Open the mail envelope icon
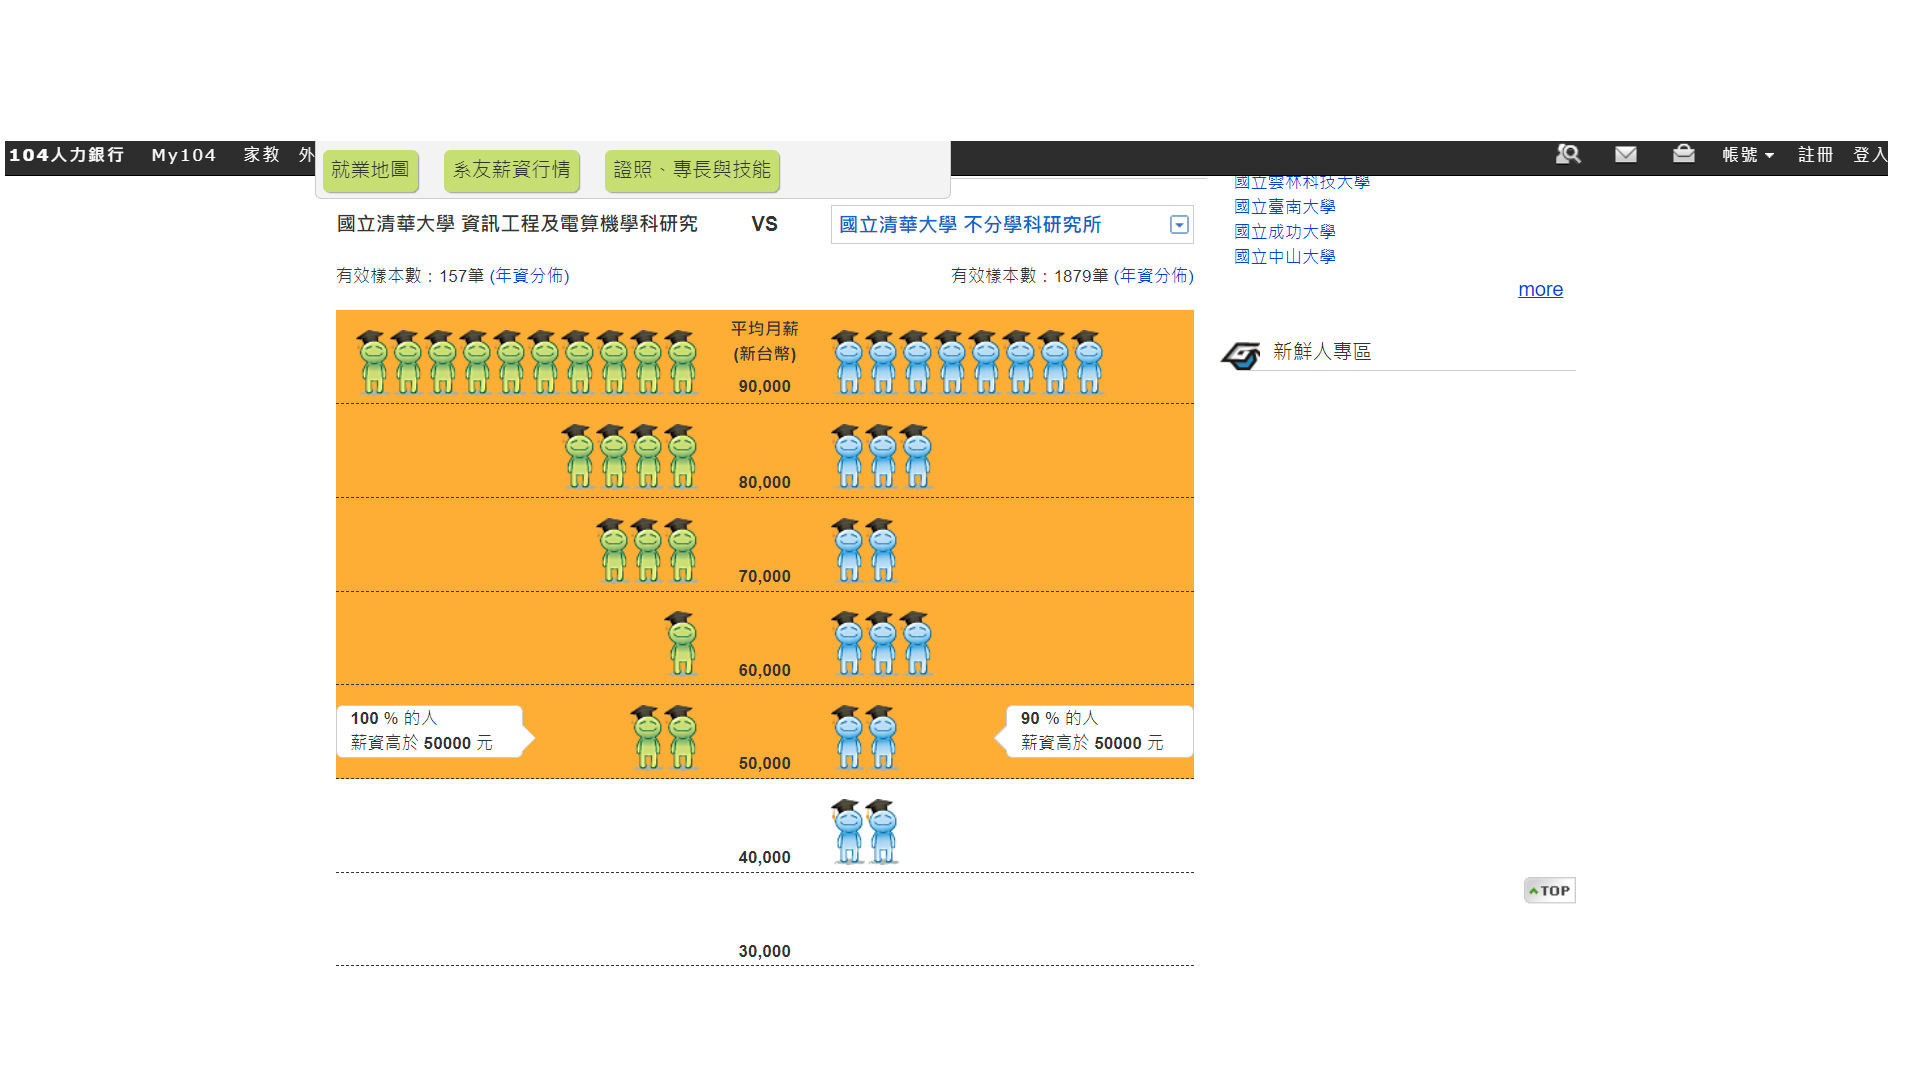Viewport: 1920px width, 1080px height. (x=1626, y=154)
